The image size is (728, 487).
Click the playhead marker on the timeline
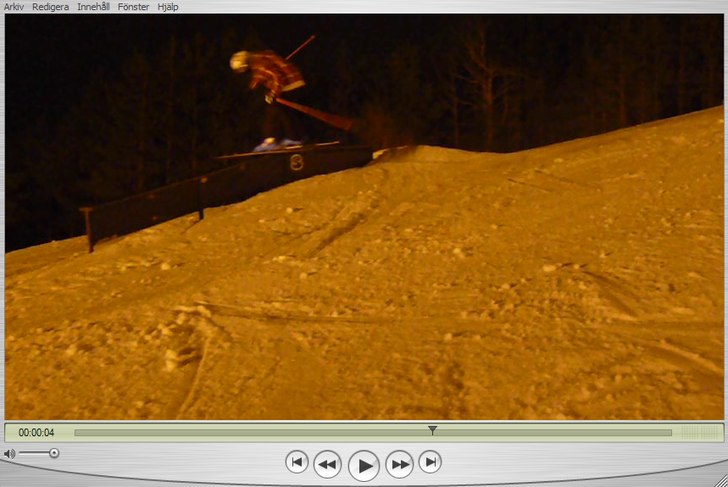[432, 430]
